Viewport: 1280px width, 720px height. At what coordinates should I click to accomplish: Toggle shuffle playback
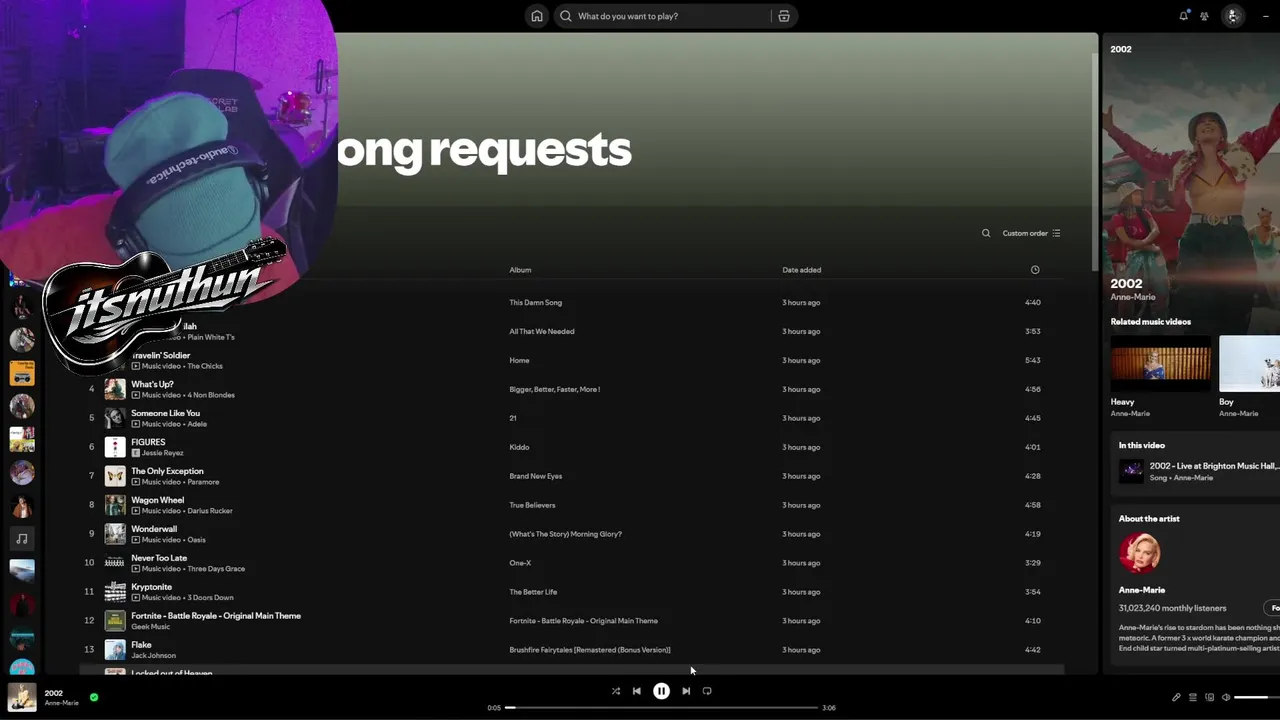click(615, 691)
